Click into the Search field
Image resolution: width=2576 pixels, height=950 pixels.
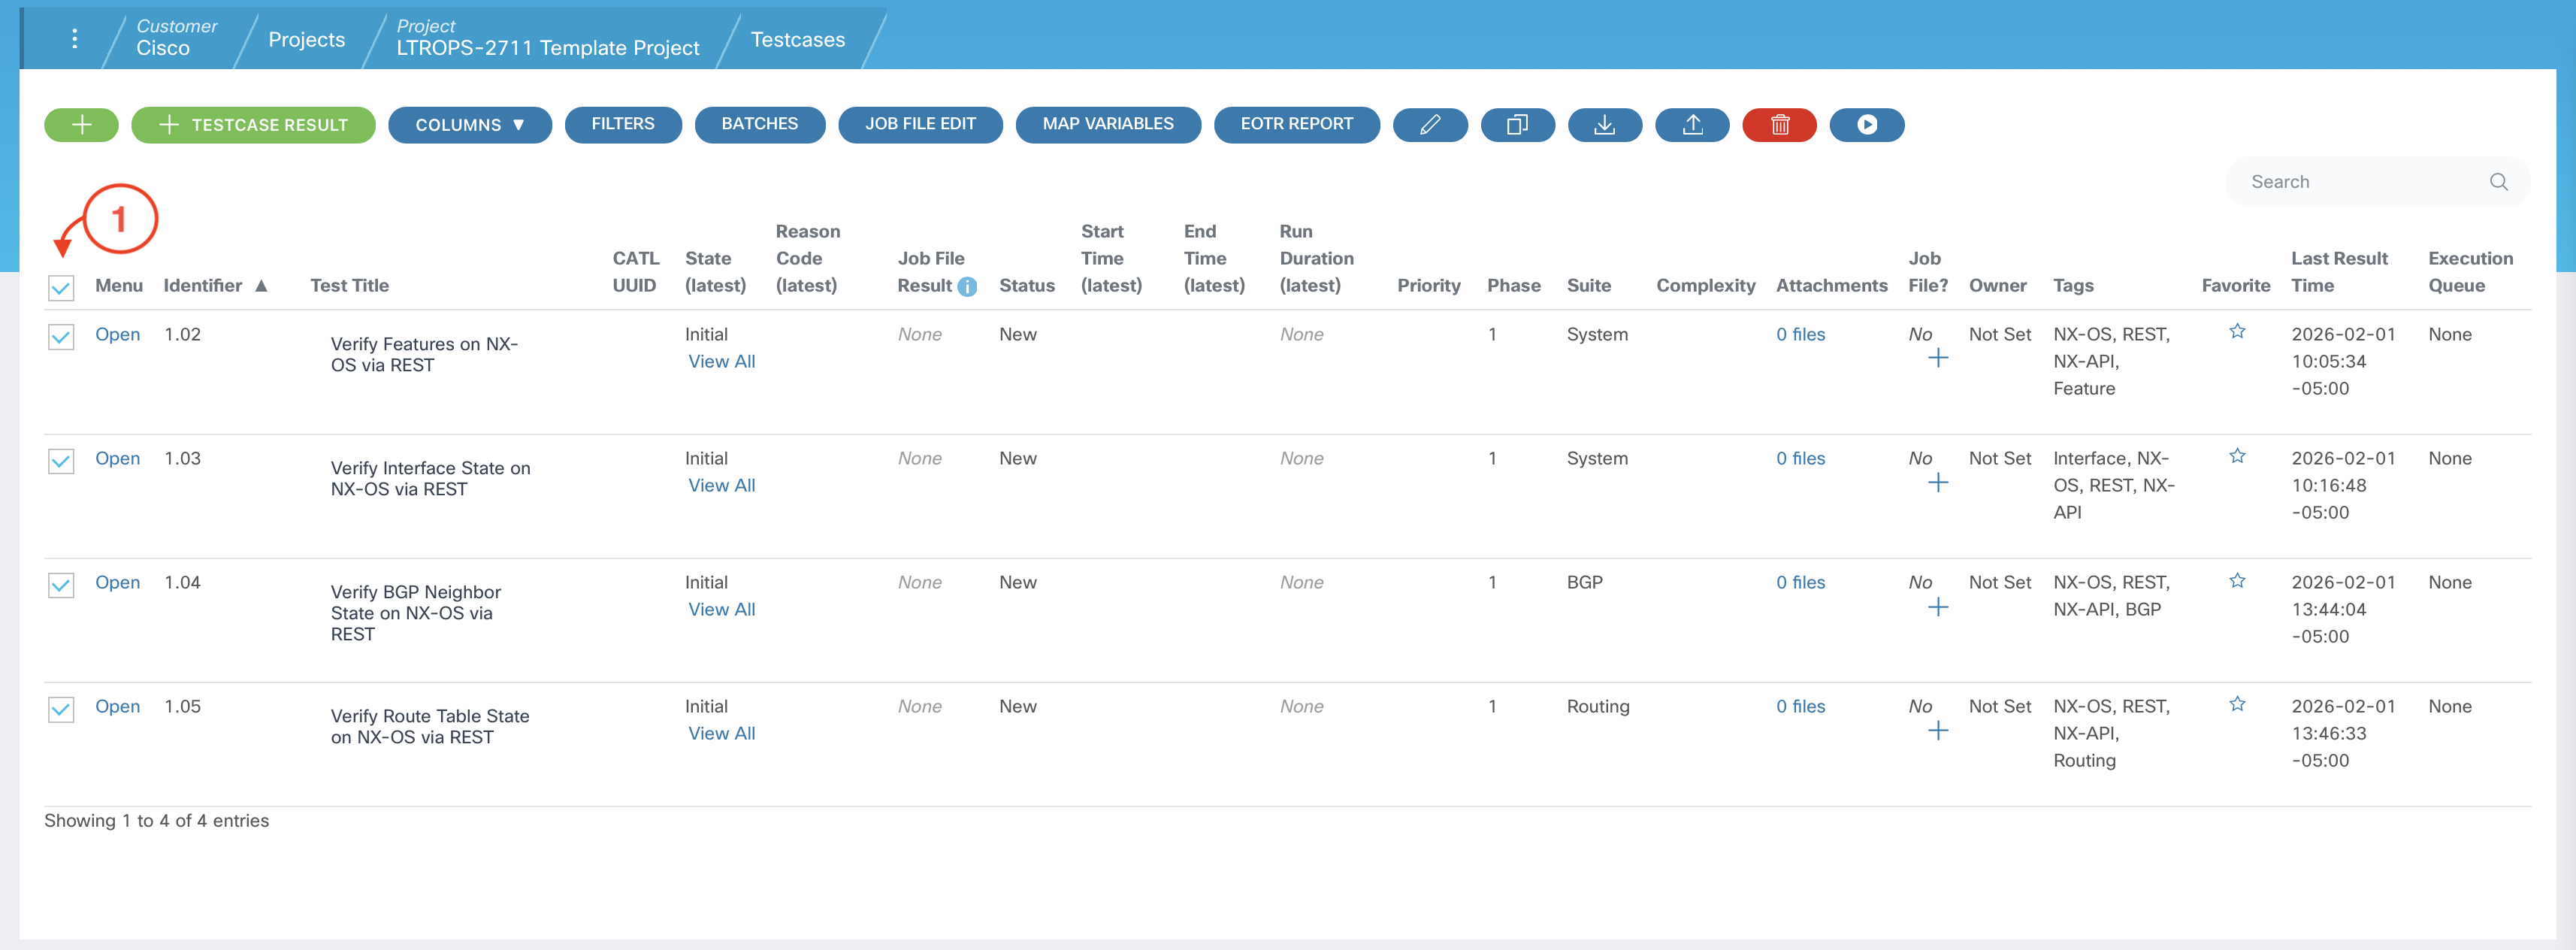pyautogui.click(x=2360, y=182)
